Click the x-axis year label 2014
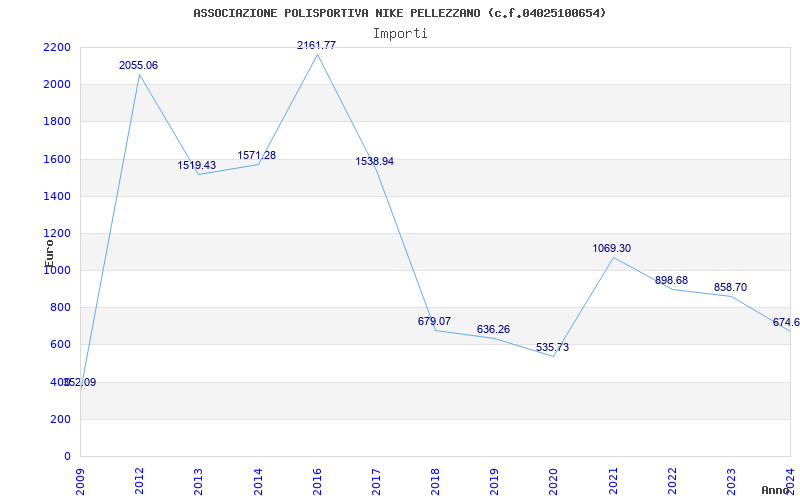800x500 pixels. pyautogui.click(x=258, y=482)
